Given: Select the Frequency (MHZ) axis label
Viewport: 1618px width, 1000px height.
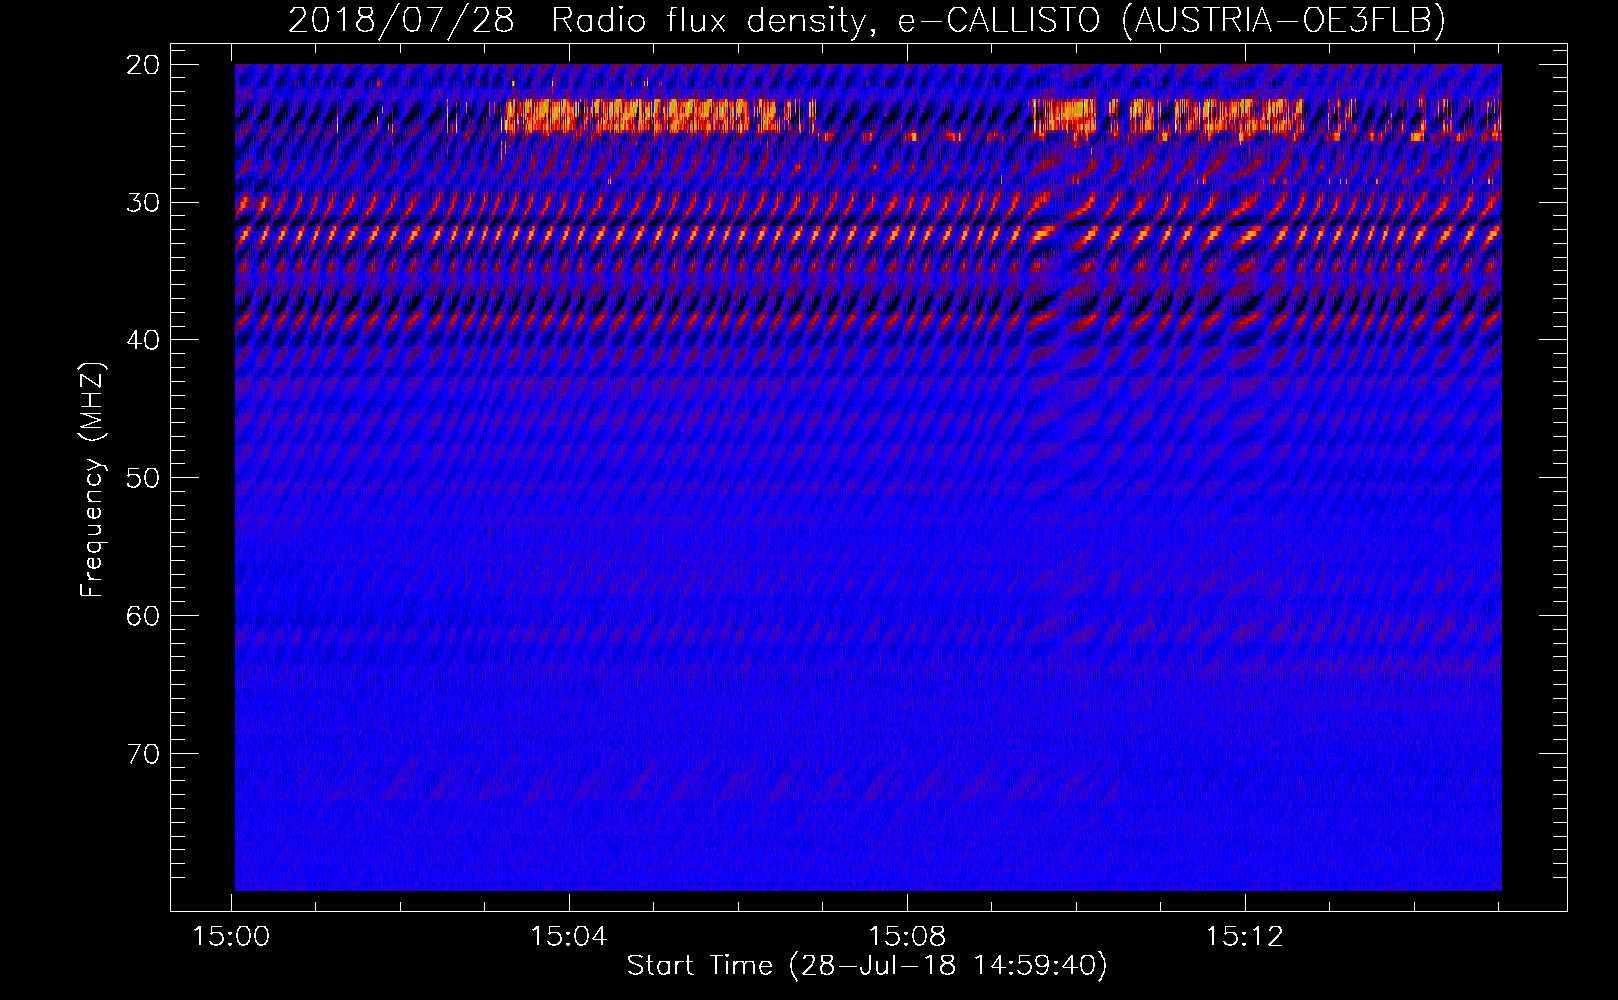Looking at the screenshot, I should [92, 480].
